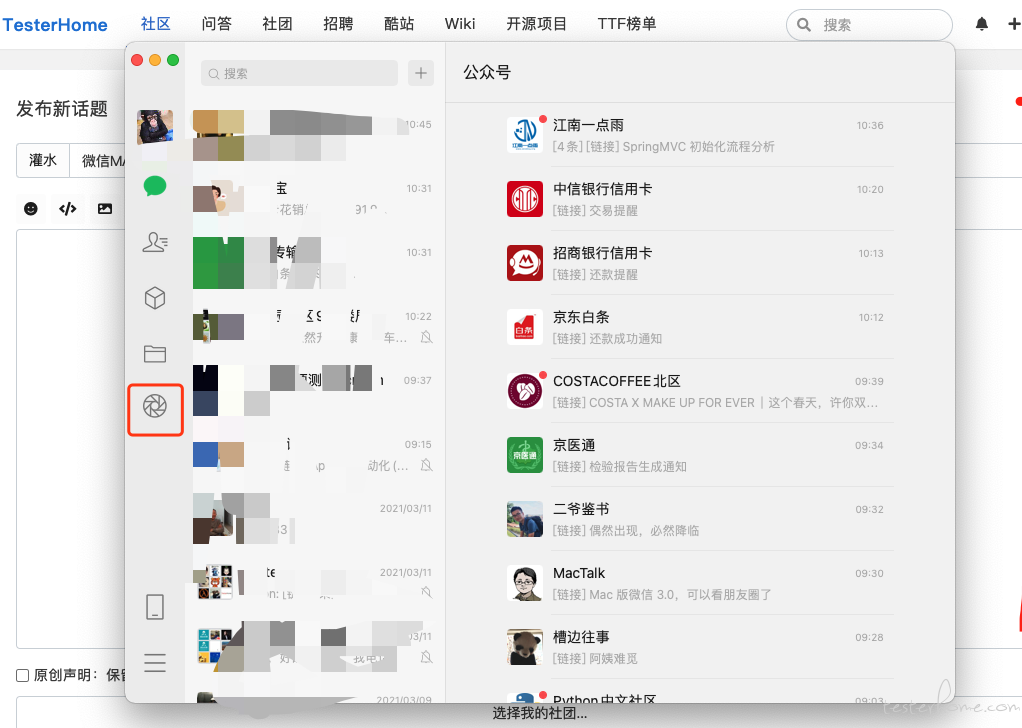Open the chat timestamped 09:37 in chat list

click(315, 391)
